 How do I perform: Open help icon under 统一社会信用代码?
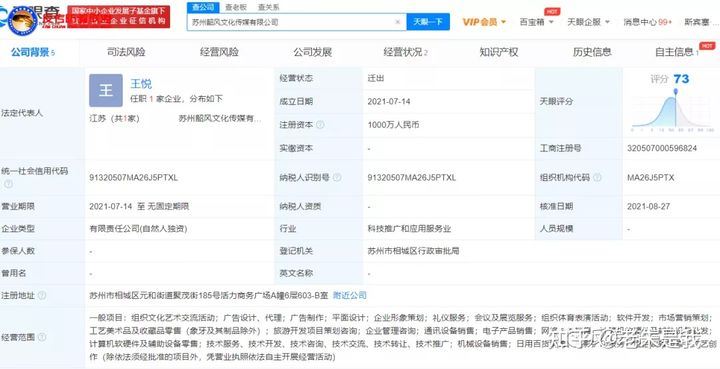pos(8,184)
